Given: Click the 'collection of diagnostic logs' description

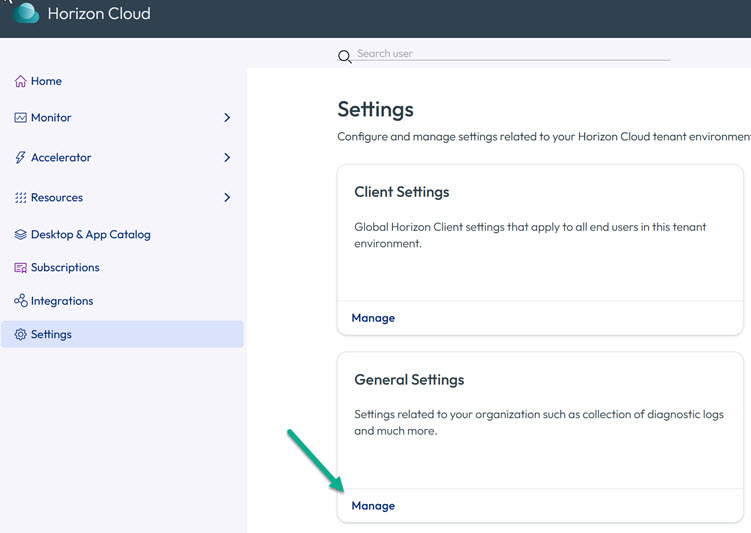Looking at the screenshot, I should [539, 422].
